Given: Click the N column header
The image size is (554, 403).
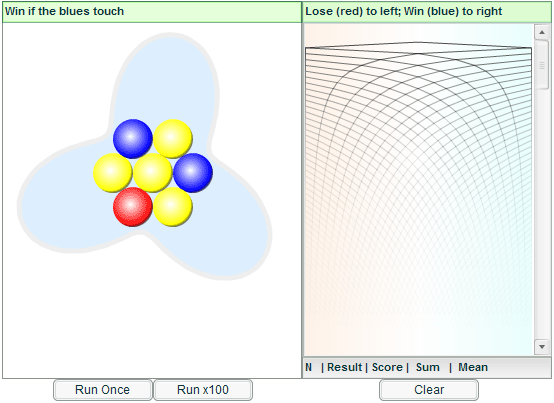Looking at the screenshot, I should tap(309, 367).
